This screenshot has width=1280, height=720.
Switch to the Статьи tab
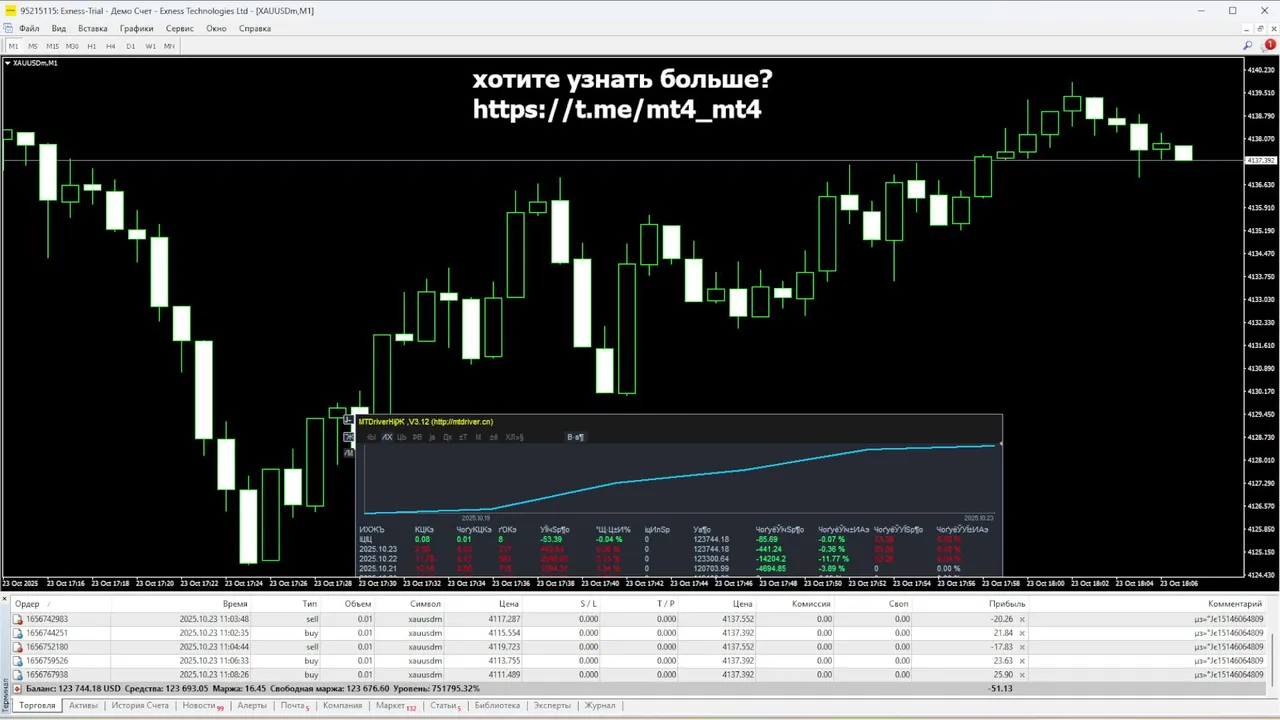[445, 706]
